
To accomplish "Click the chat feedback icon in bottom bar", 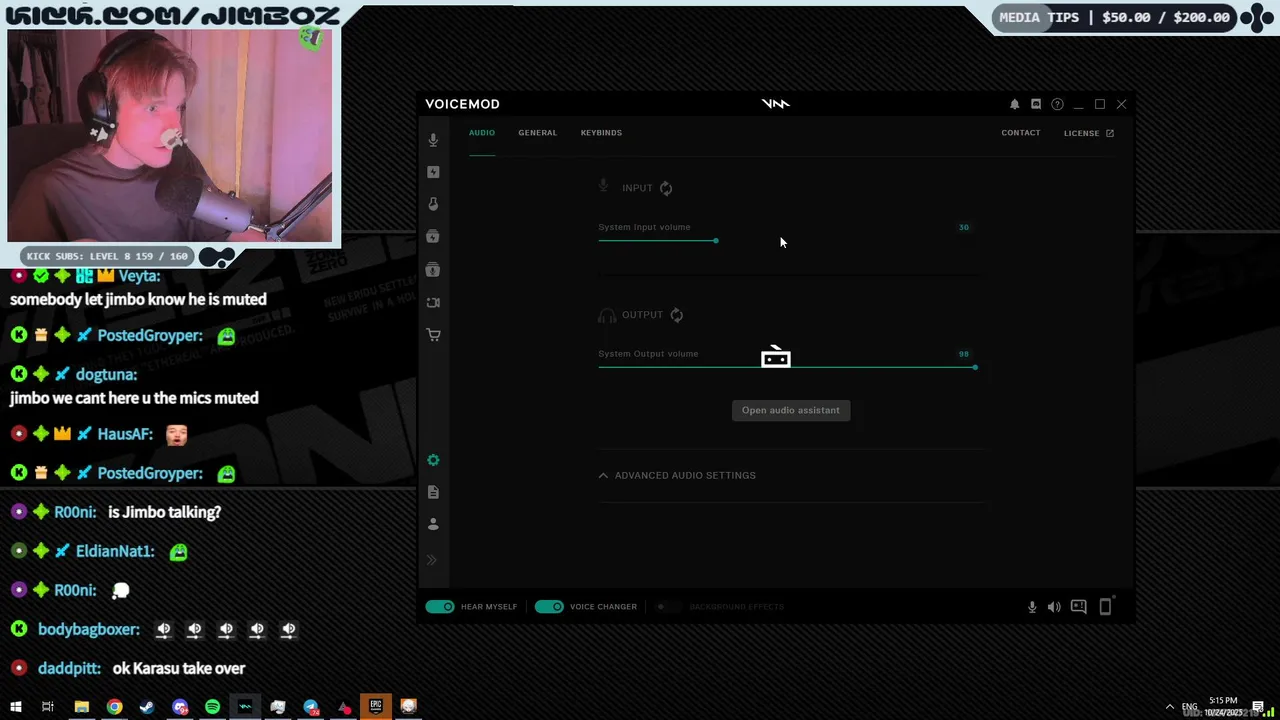I will [x=1079, y=606].
